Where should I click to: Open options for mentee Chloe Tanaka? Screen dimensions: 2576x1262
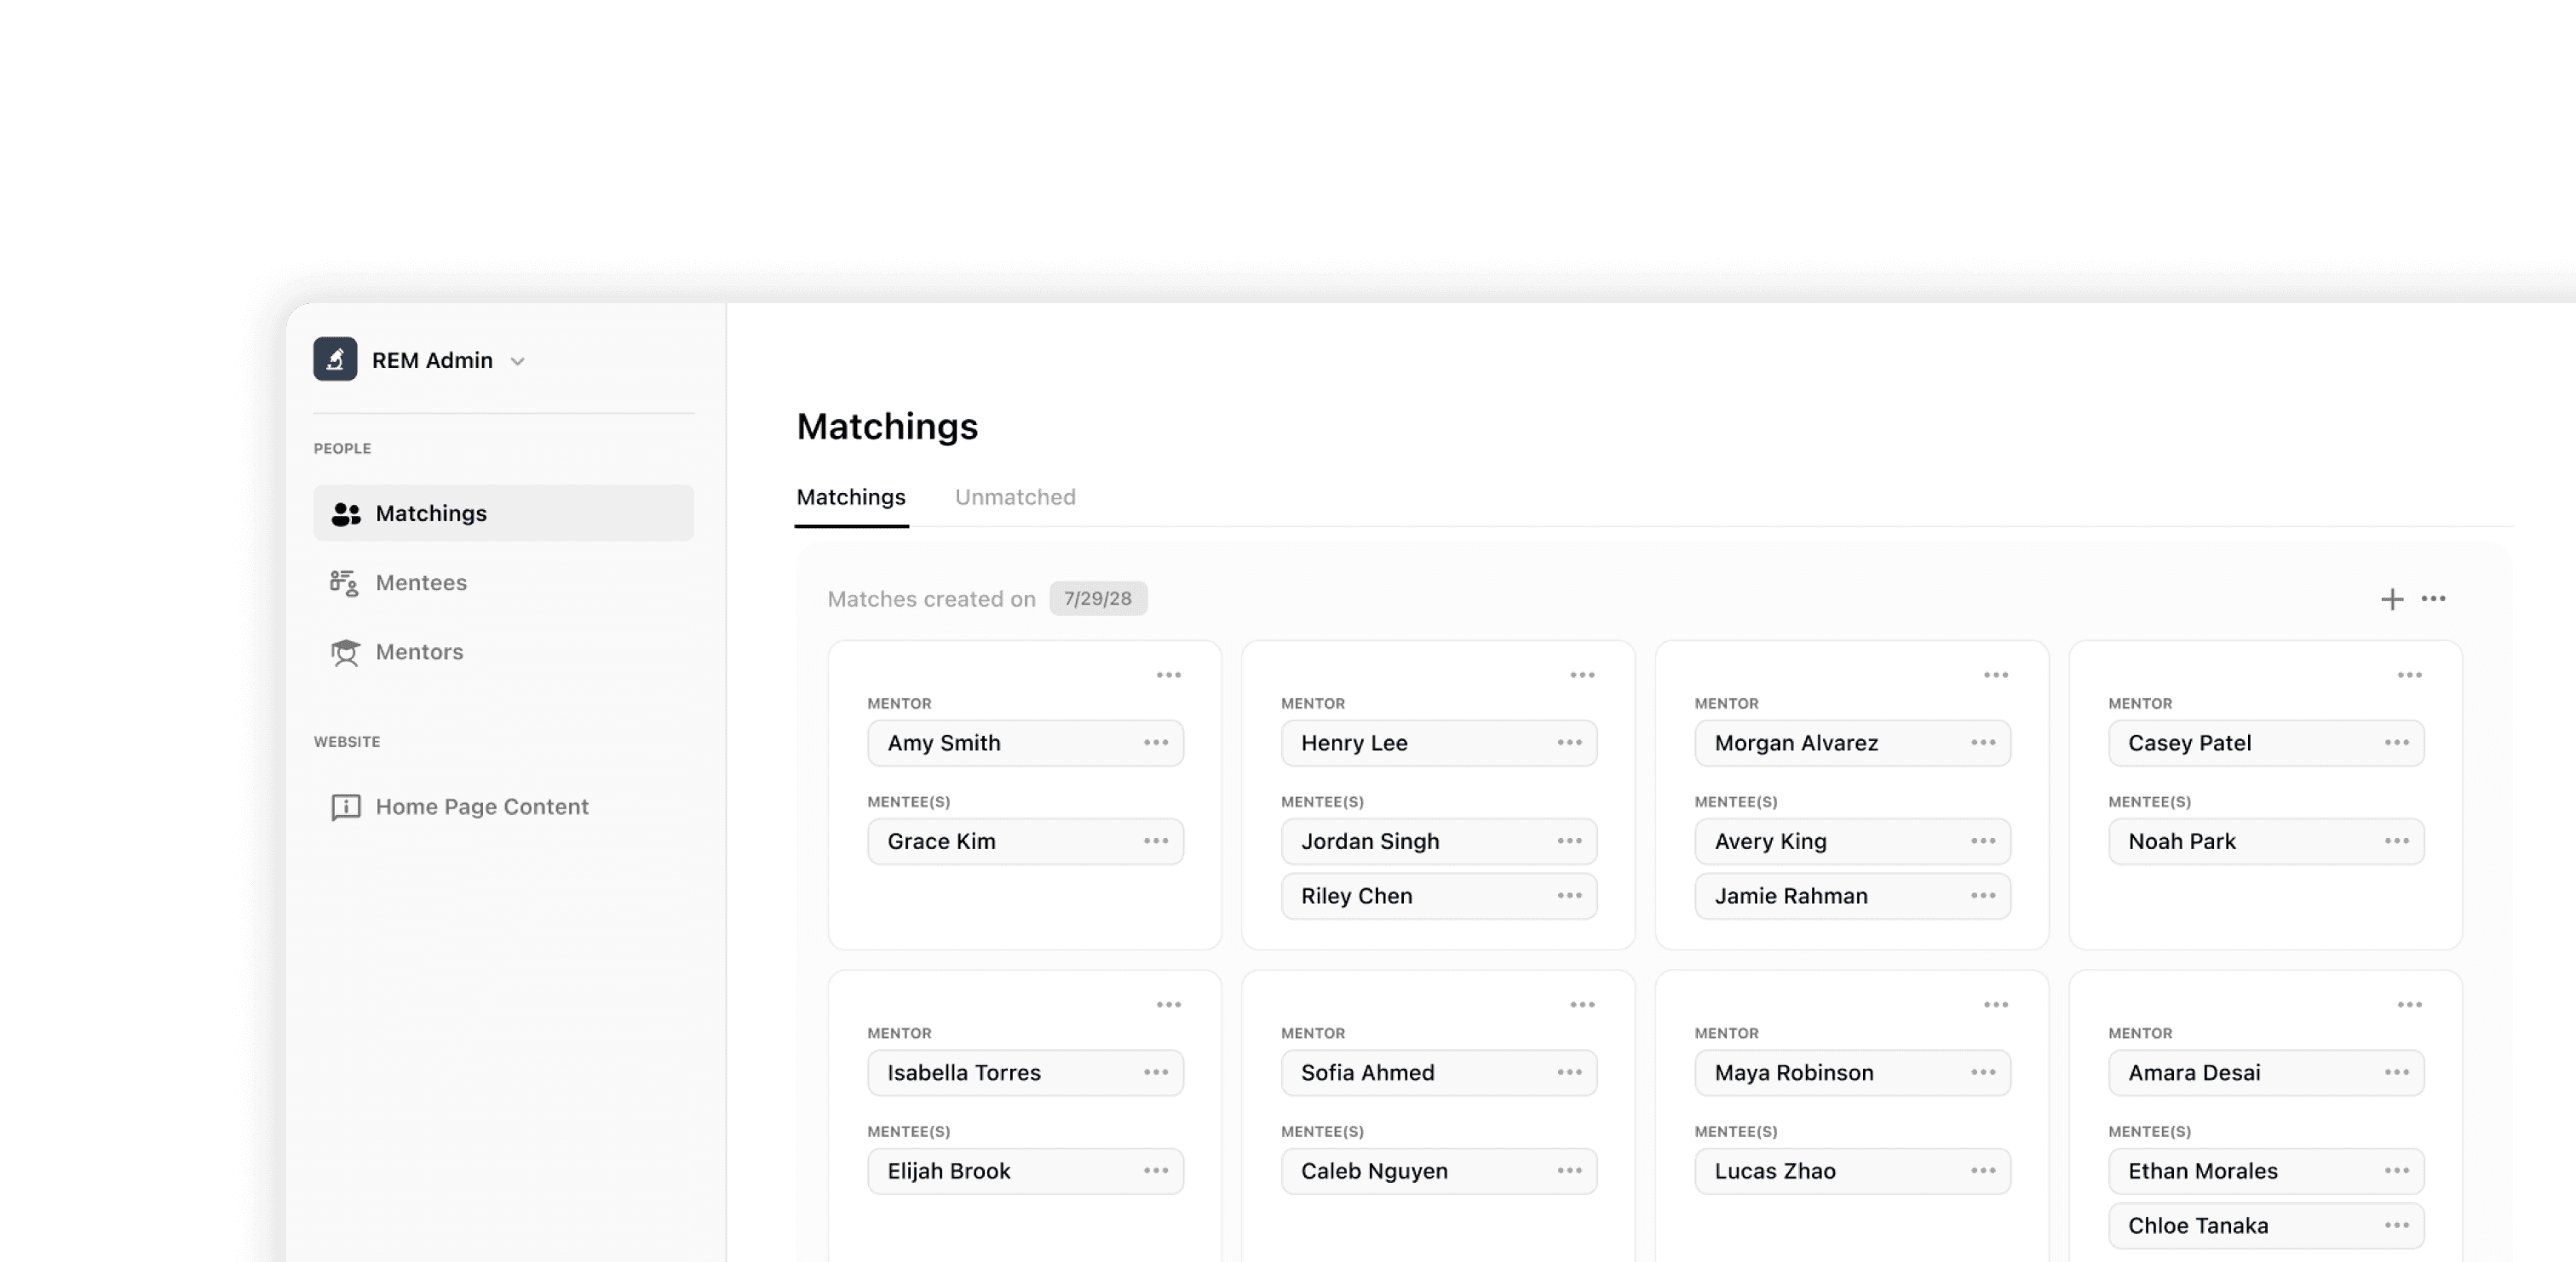(x=2396, y=1225)
